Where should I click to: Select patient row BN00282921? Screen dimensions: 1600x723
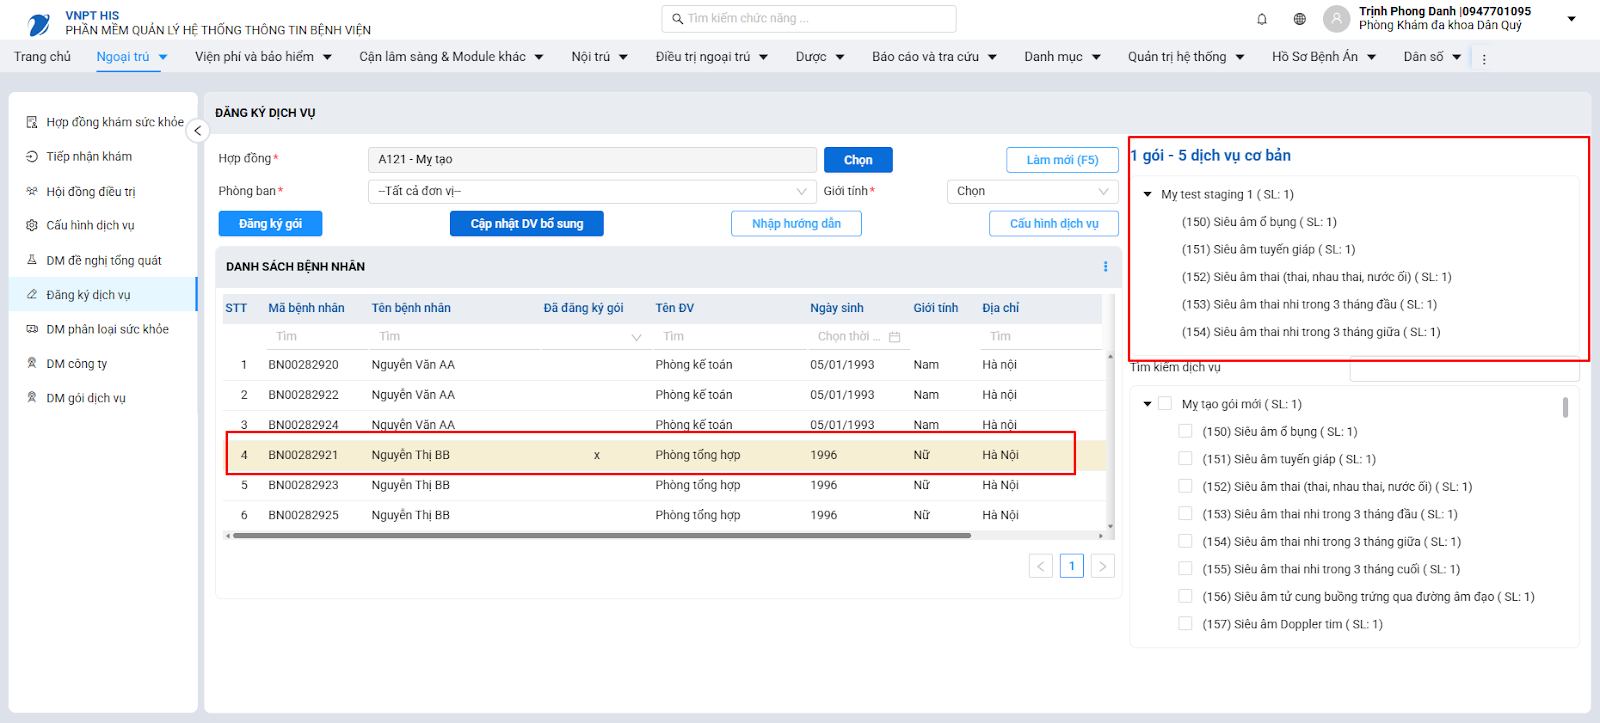point(664,455)
